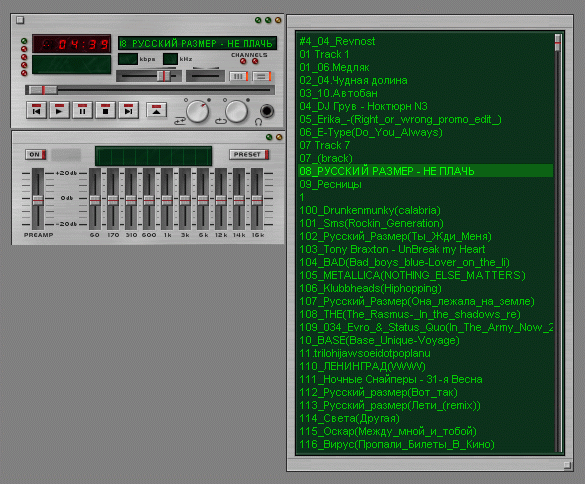The width and height of the screenshot is (585, 484).
Task: Click the balance slider
Action: pyautogui.click(x=205, y=76)
